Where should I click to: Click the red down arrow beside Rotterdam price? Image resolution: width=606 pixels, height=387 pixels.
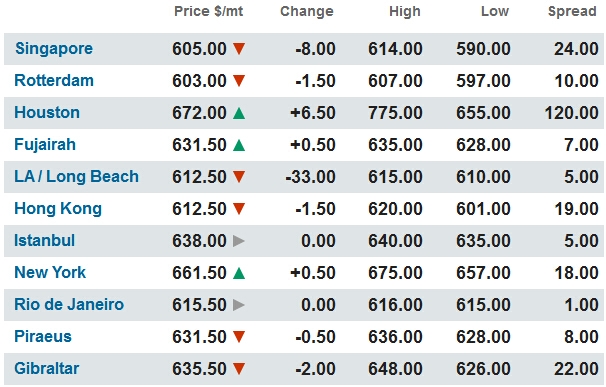click(x=239, y=81)
